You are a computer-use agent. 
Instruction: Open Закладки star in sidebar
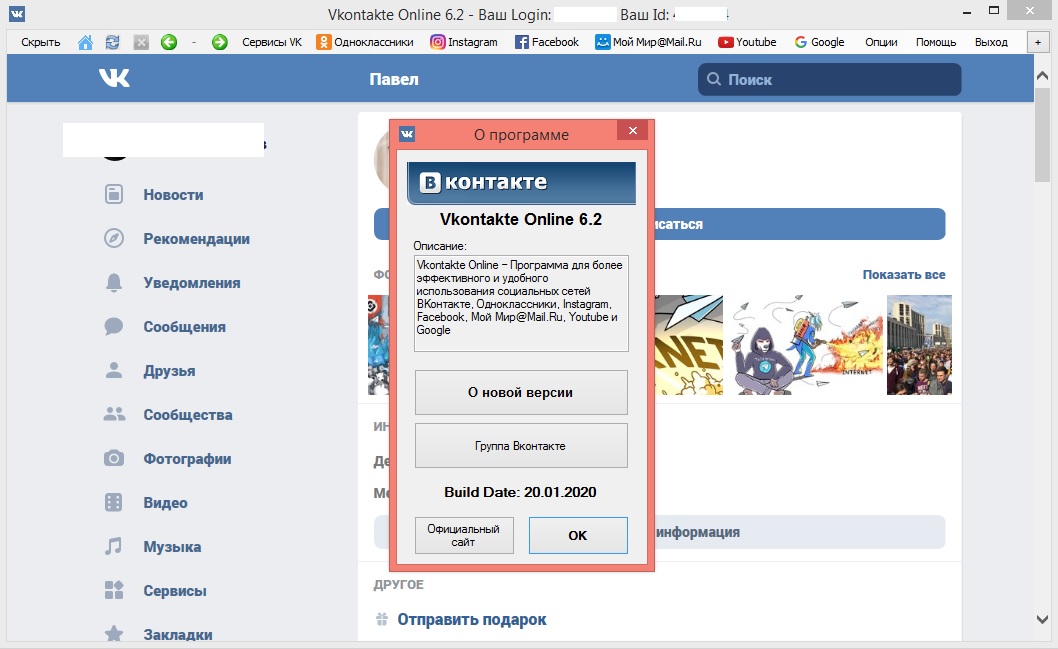click(114, 634)
